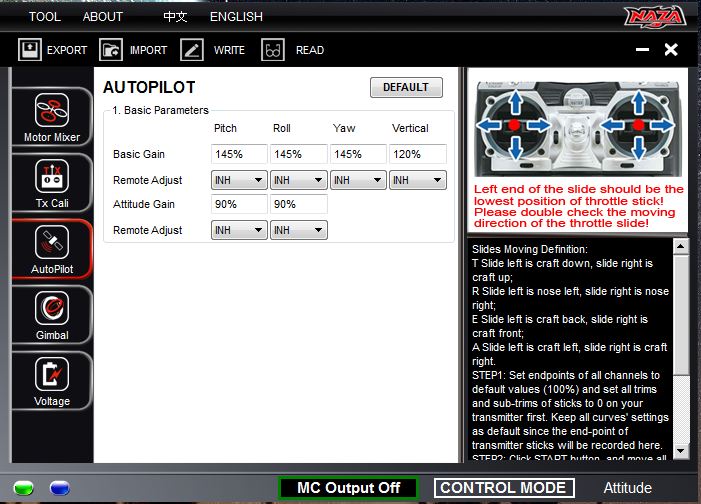Open the Tx Cali panel
This screenshot has height=504, width=701.
(x=51, y=183)
